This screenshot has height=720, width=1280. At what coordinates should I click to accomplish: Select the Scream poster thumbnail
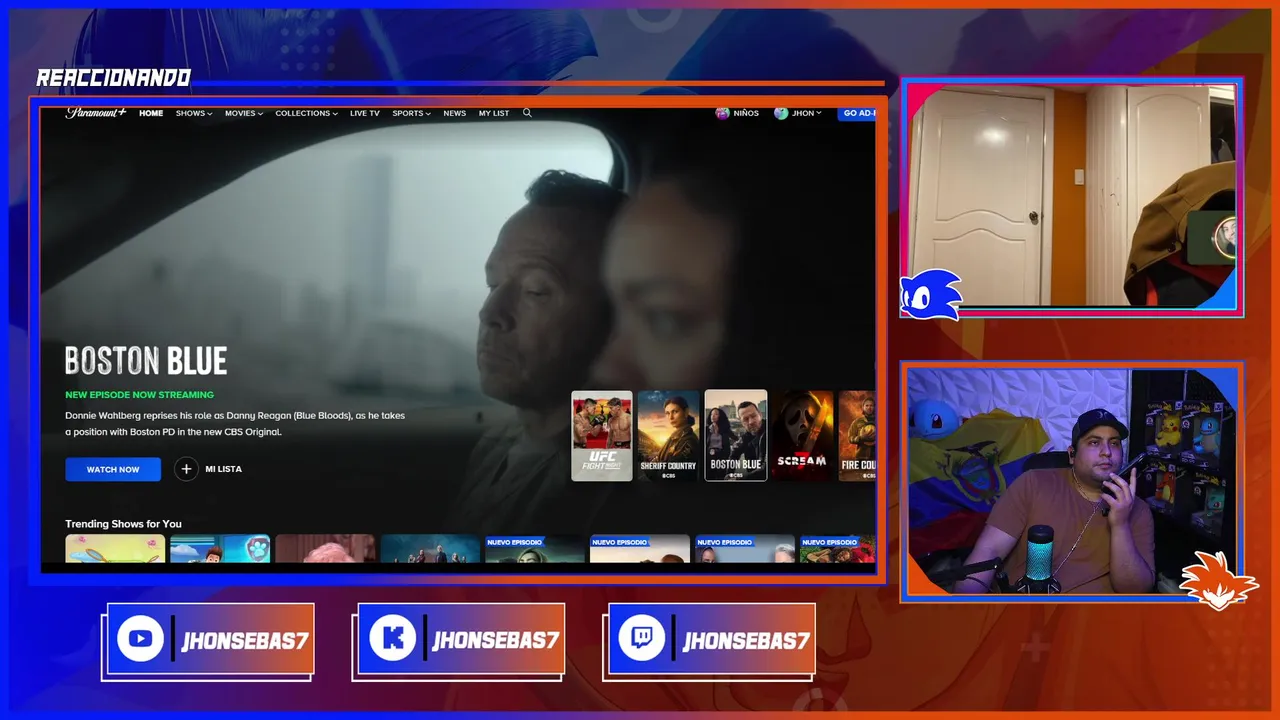click(x=803, y=436)
